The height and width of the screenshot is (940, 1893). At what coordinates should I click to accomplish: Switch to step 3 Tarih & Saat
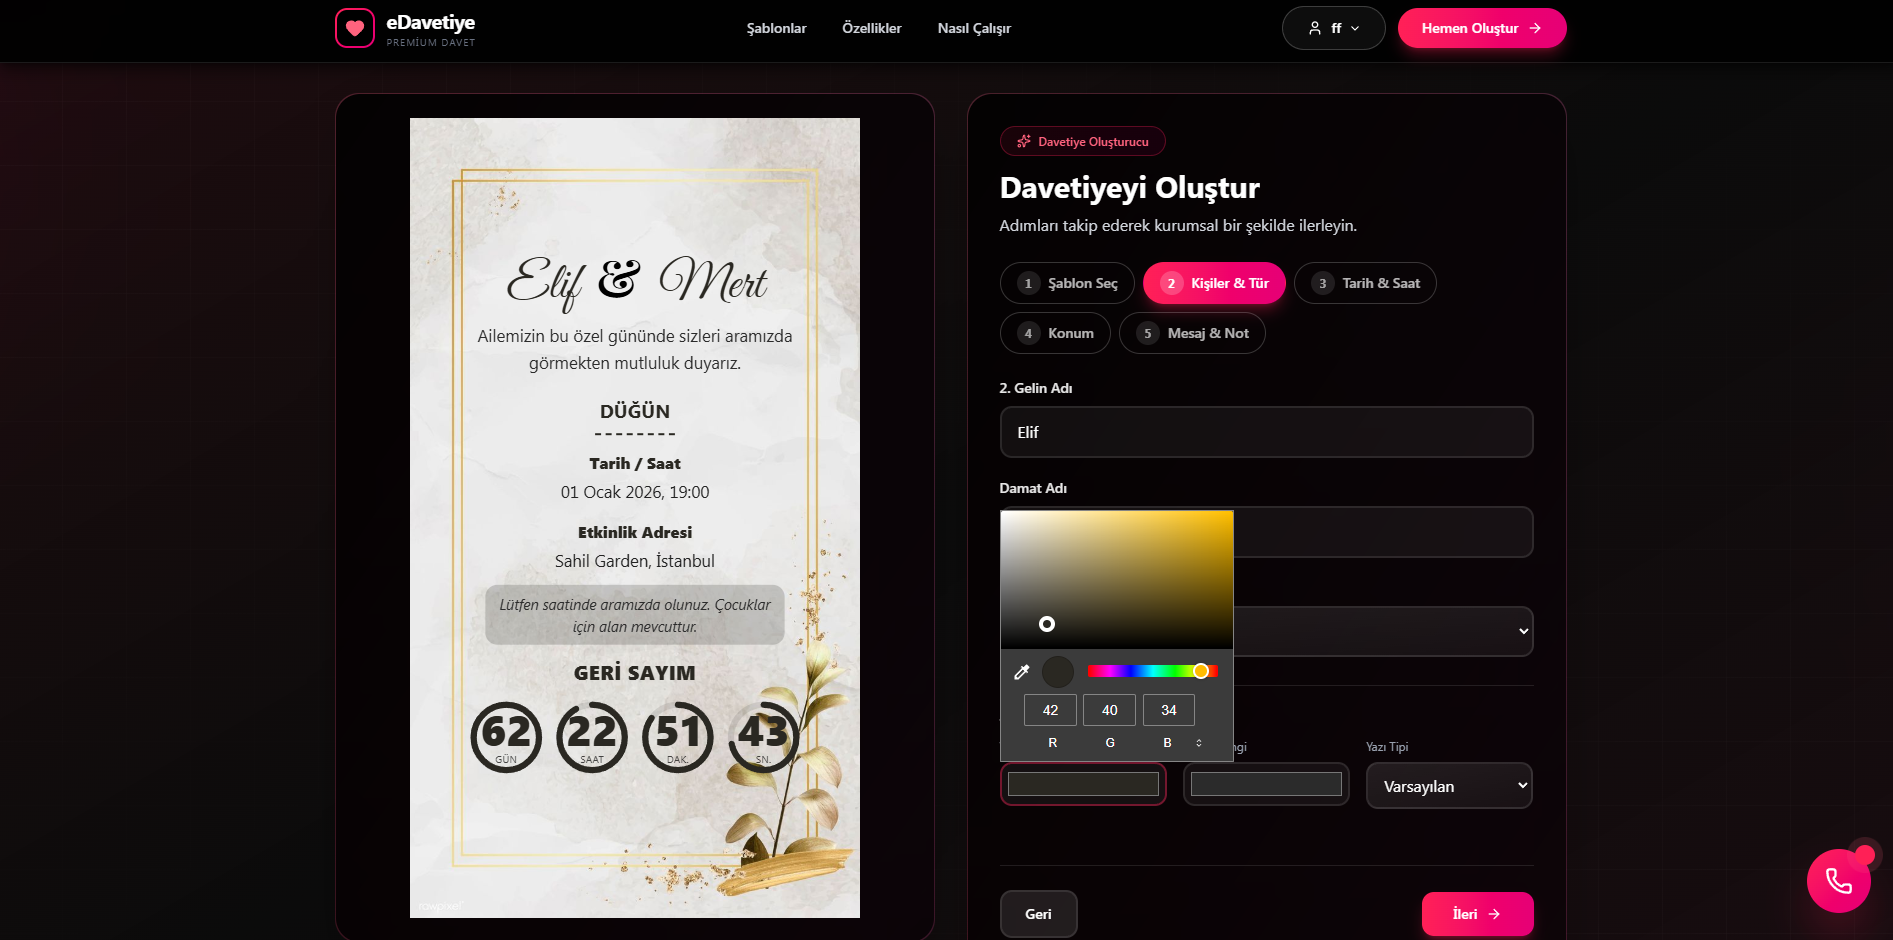[1364, 283]
